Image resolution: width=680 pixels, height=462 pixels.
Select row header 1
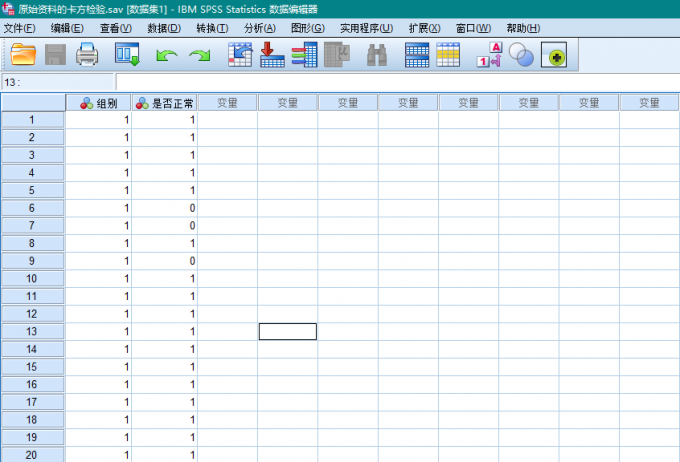pos(33,120)
